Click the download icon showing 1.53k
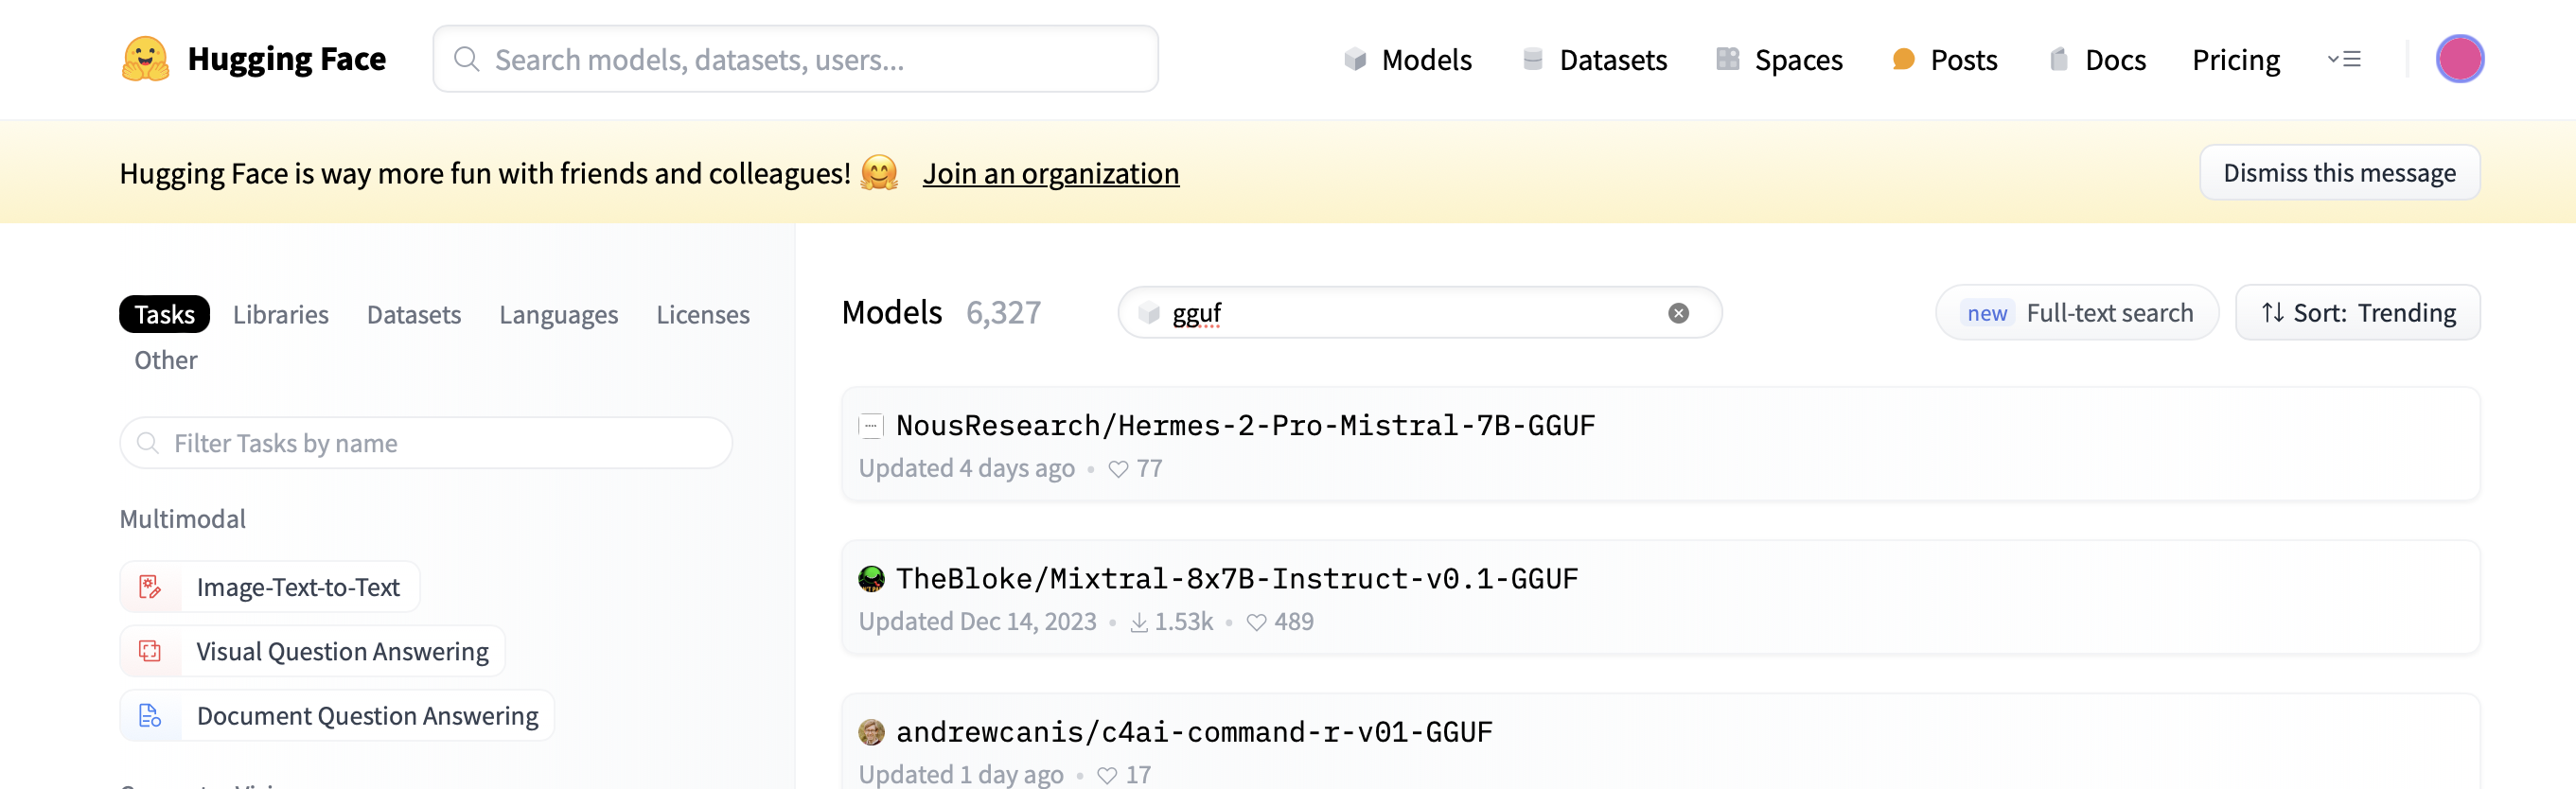The width and height of the screenshot is (2576, 789). [x=1139, y=622]
